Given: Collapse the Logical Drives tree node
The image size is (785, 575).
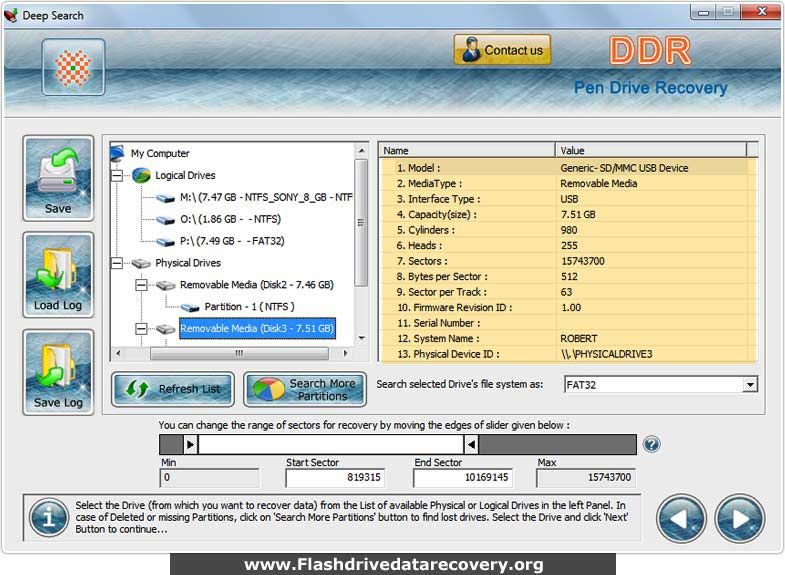Looking at the screenshot, I should pyautogui.click(x=117, y=176).
